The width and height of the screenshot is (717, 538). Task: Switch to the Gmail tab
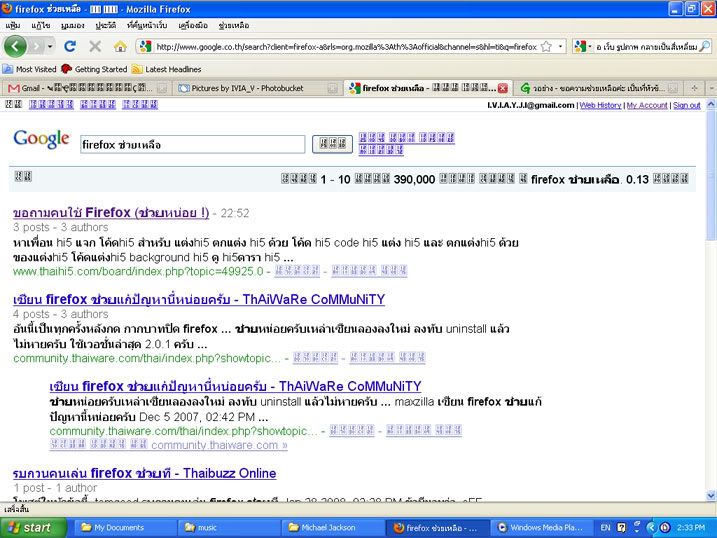(x=87, y=88)
